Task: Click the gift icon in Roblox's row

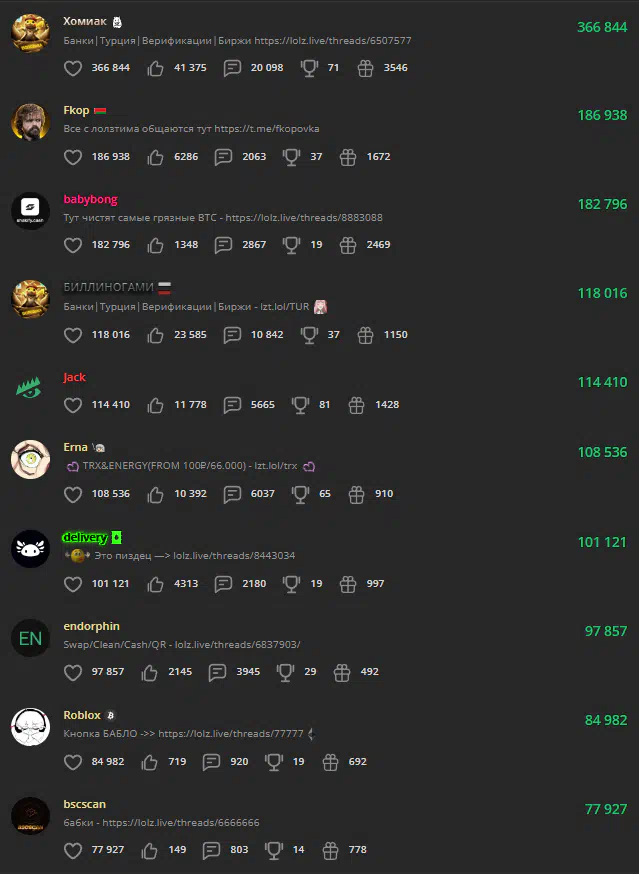Action: [330, 762]
